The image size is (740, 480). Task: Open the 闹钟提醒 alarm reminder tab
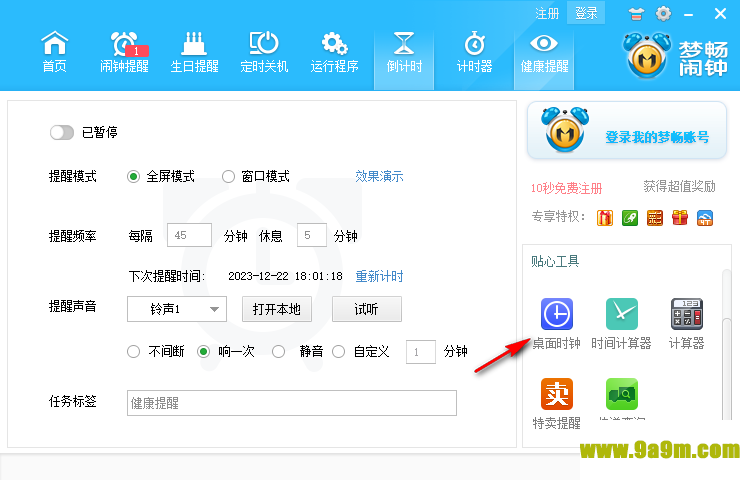124,52
